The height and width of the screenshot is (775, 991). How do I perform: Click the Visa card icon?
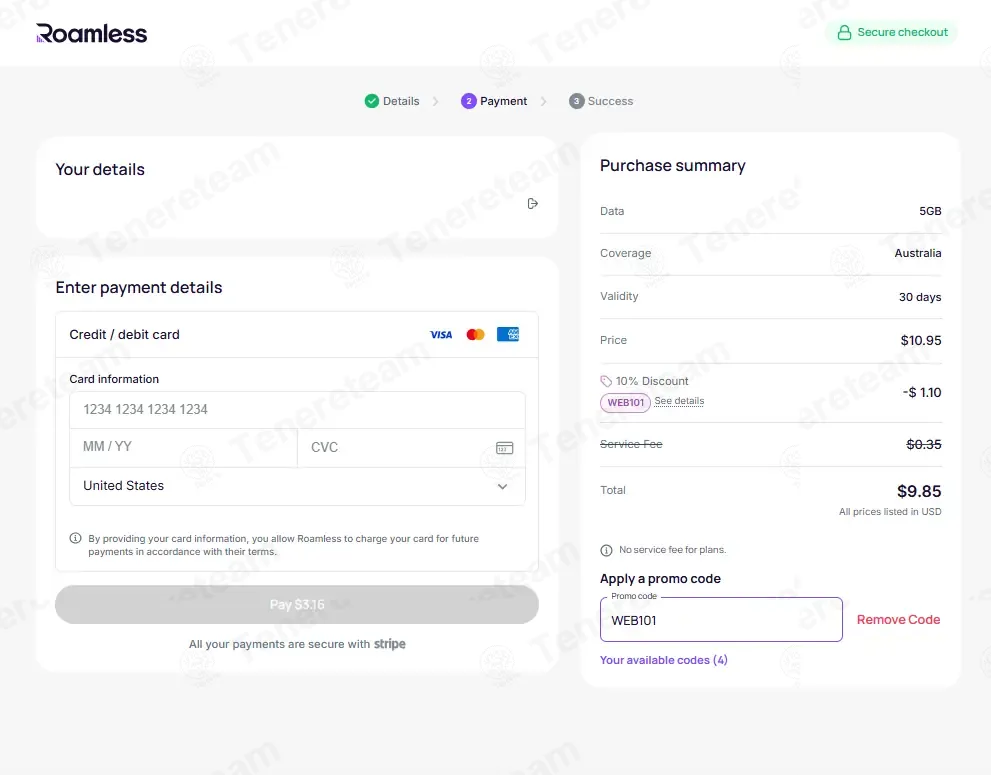[x=441, y=334]
